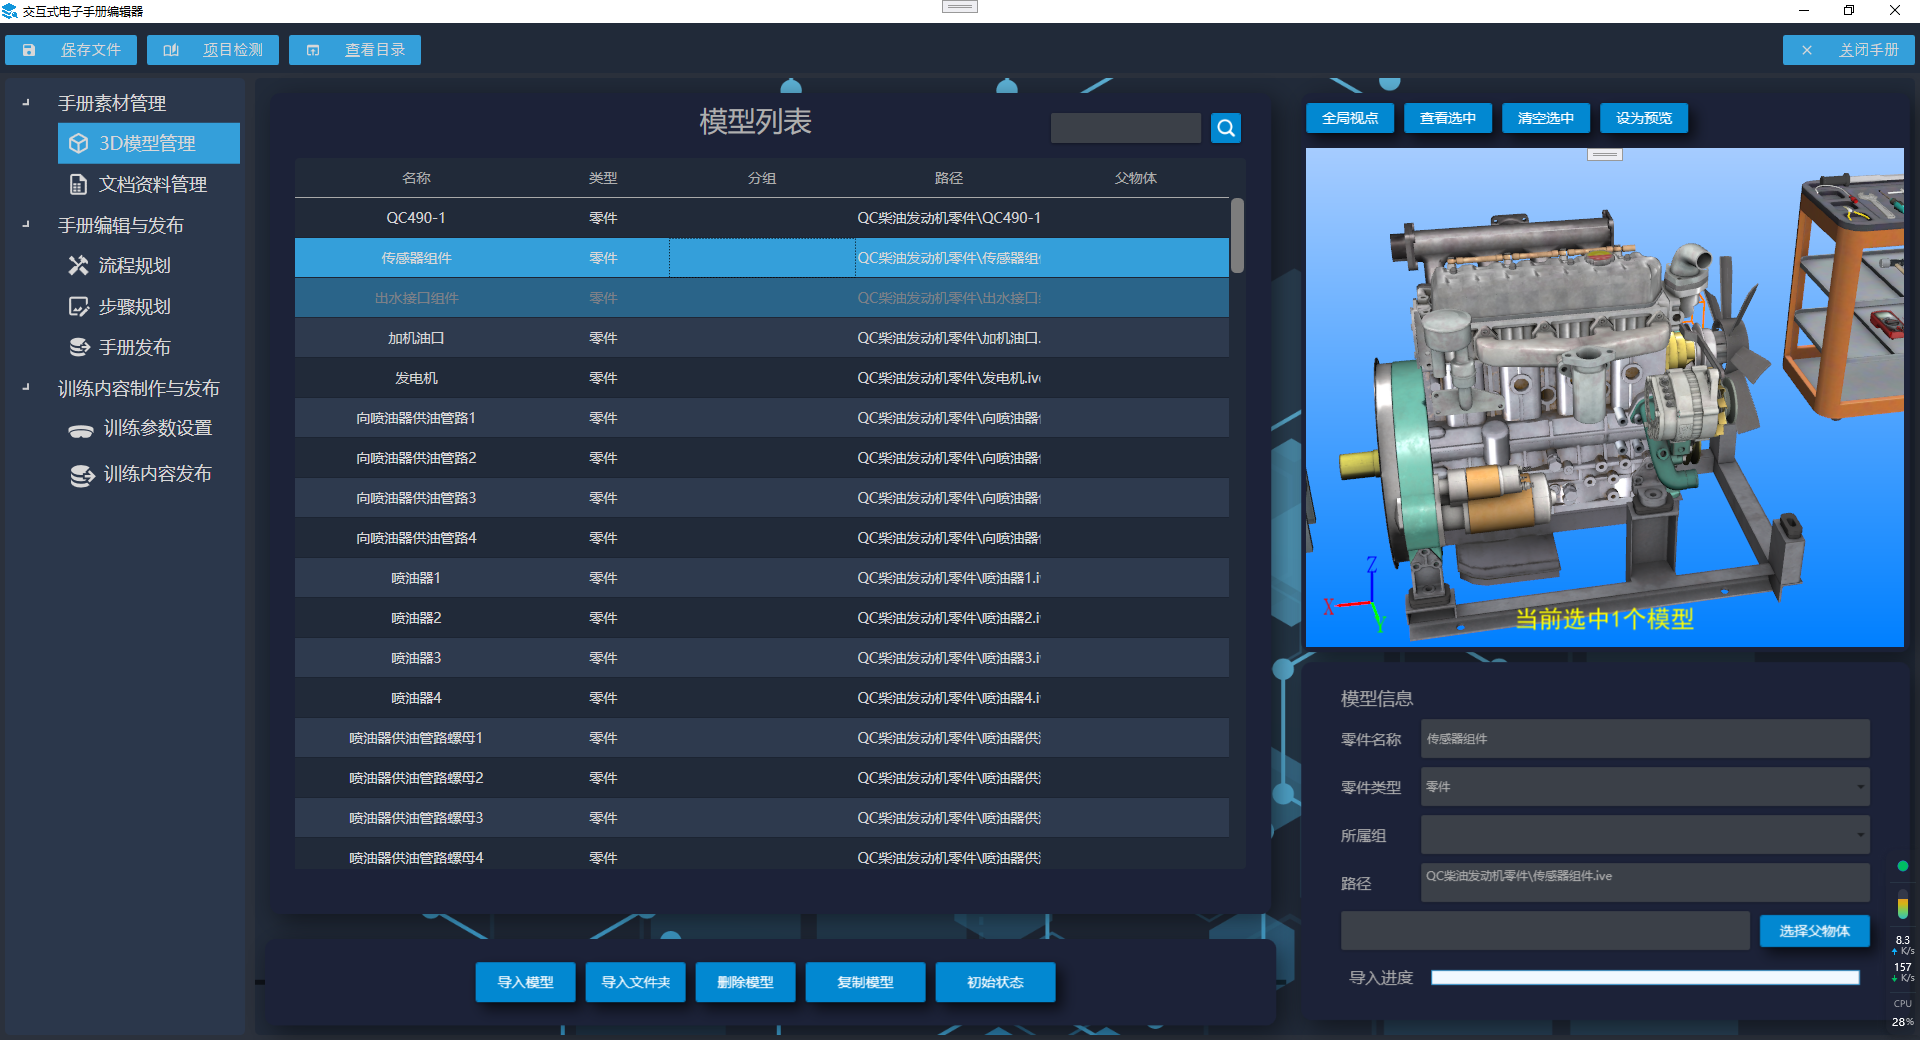Open the 所属组 dropdown
Image resolution: width=1920 pixels, height=1040 pixels.
pos(1860,835)
